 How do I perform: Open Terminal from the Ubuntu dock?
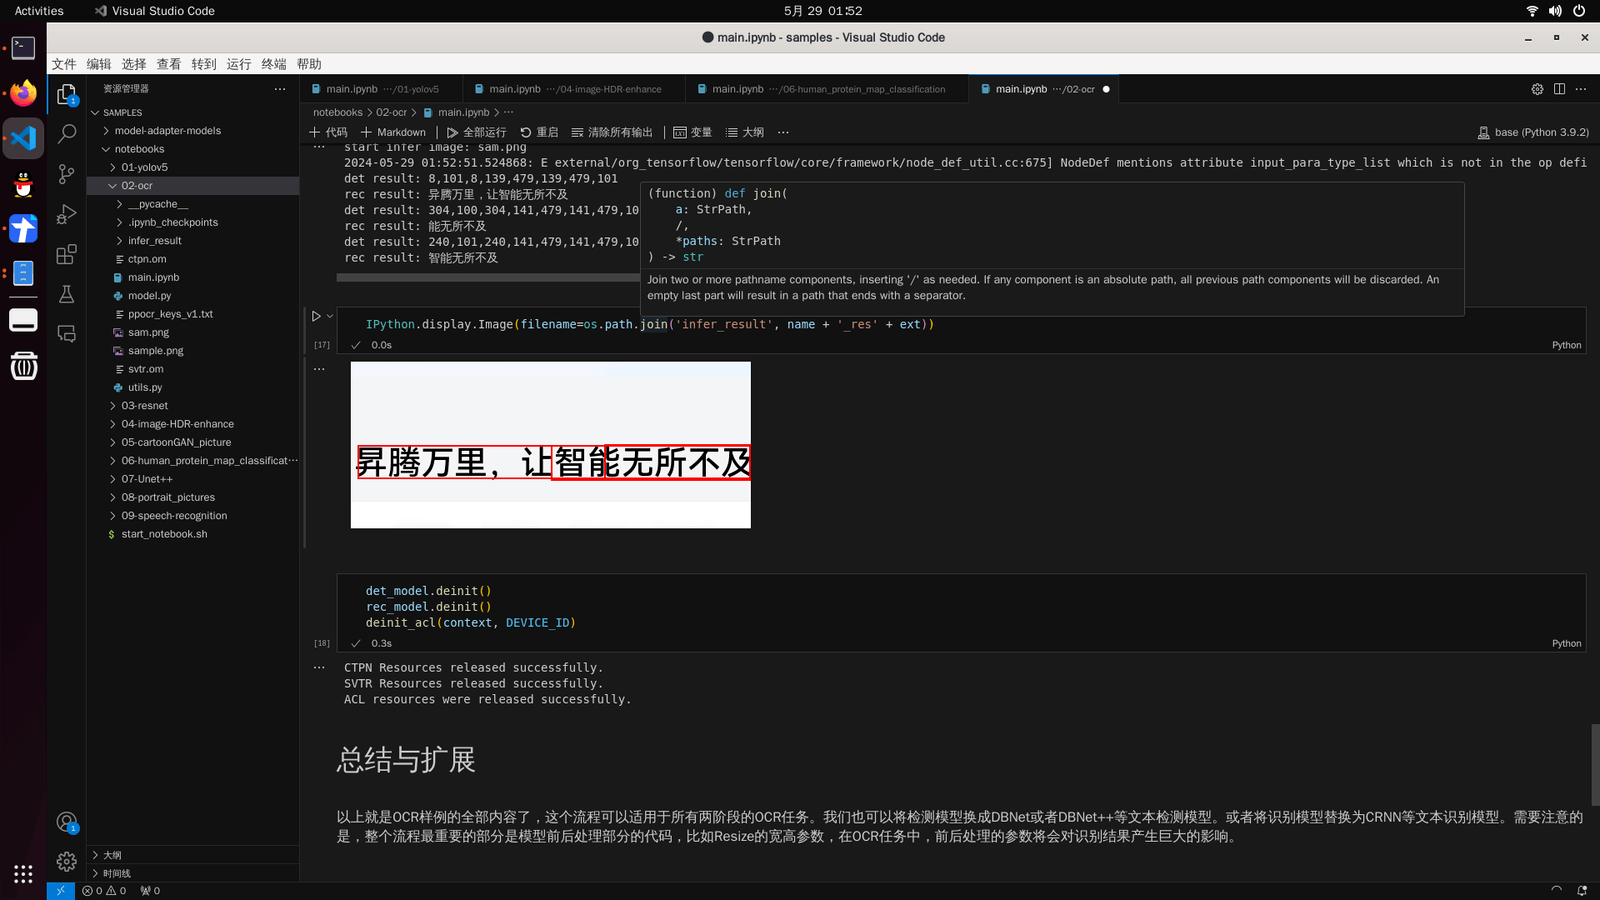coord(23,48)
